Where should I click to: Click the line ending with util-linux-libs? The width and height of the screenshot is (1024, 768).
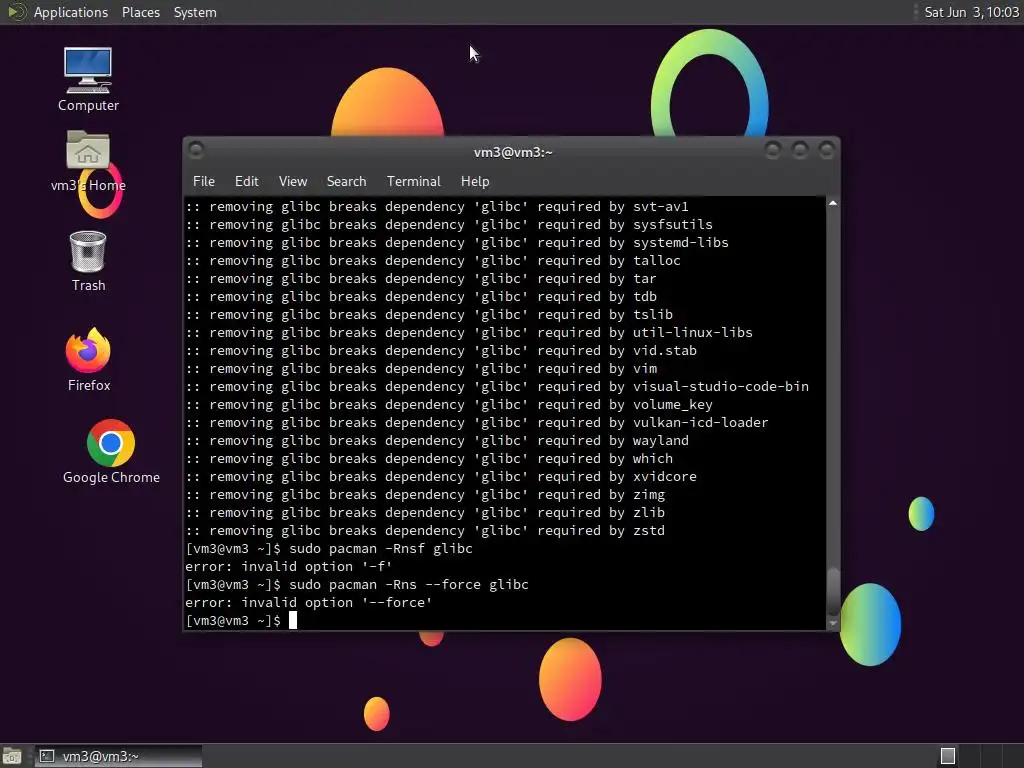[469, 332]
